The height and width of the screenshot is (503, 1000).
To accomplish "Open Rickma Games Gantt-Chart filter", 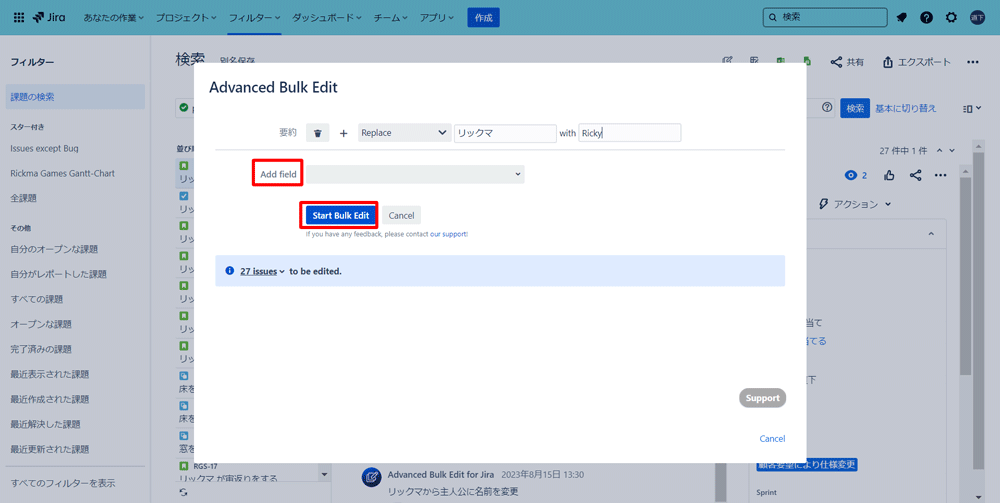I will (62, 173).
